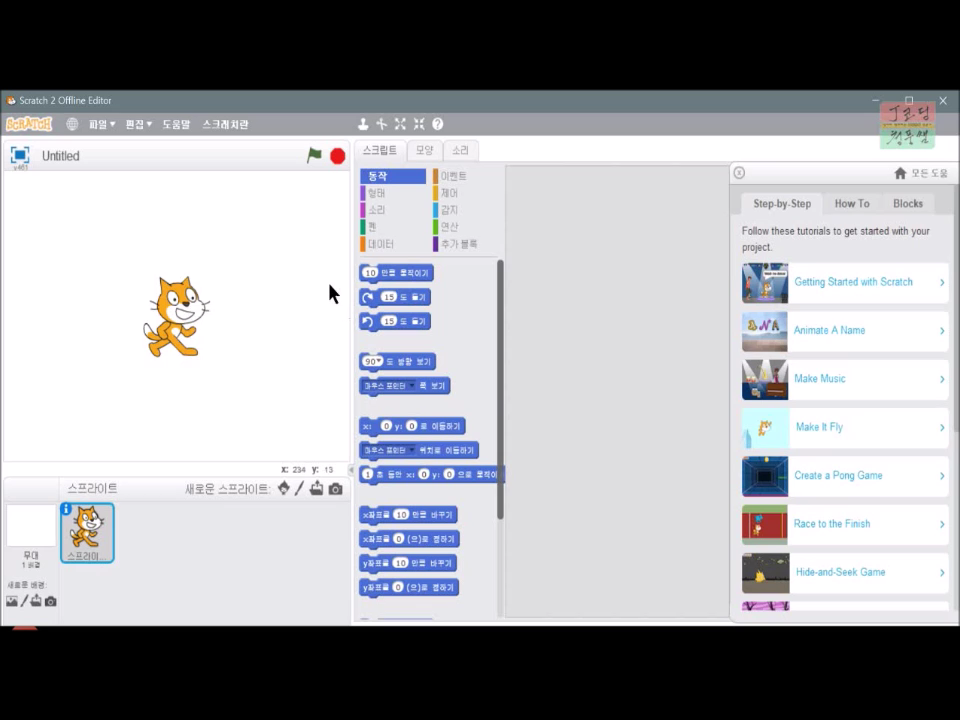Click the y좌표를 0 으로 정하기 block
960x720 pixels.
tap(409, 588)
